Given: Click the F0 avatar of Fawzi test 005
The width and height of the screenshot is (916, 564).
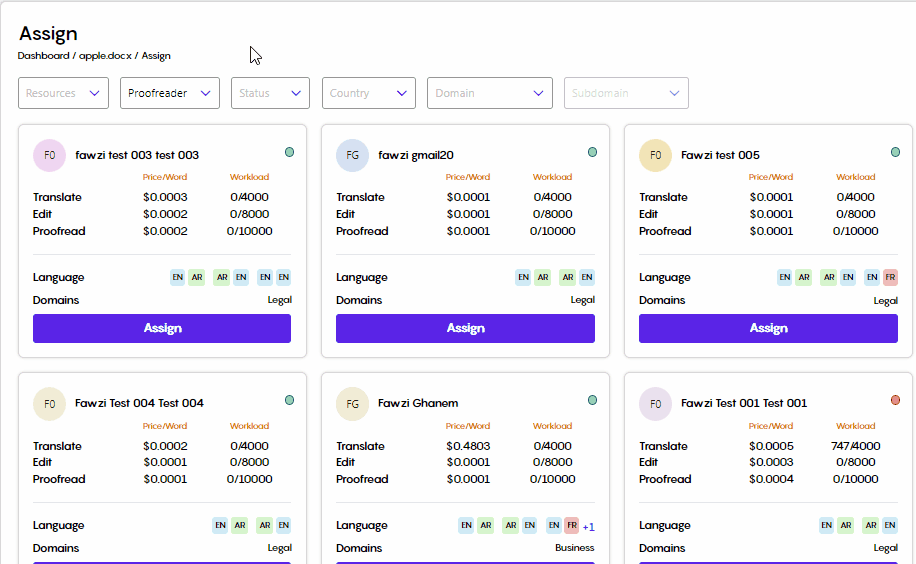Looking at the screenshot, I should 655,155.
